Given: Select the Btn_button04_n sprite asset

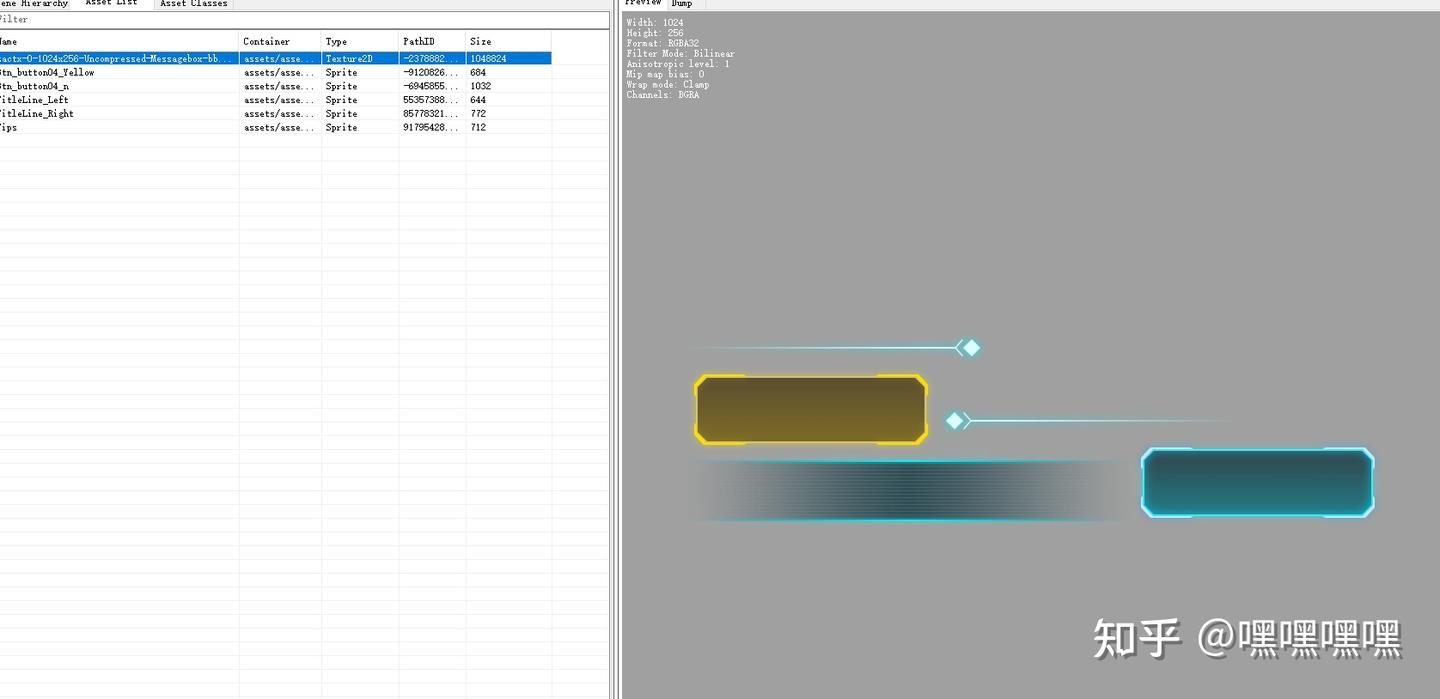Looking at the screenshot, I should coord(120,86).
